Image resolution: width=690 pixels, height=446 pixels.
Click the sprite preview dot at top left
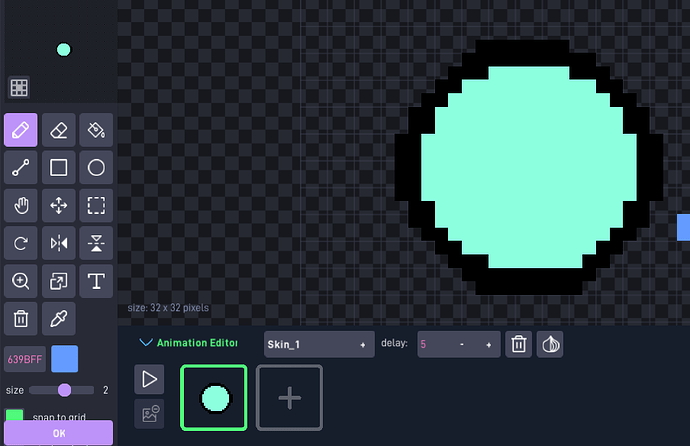[63, 50]
